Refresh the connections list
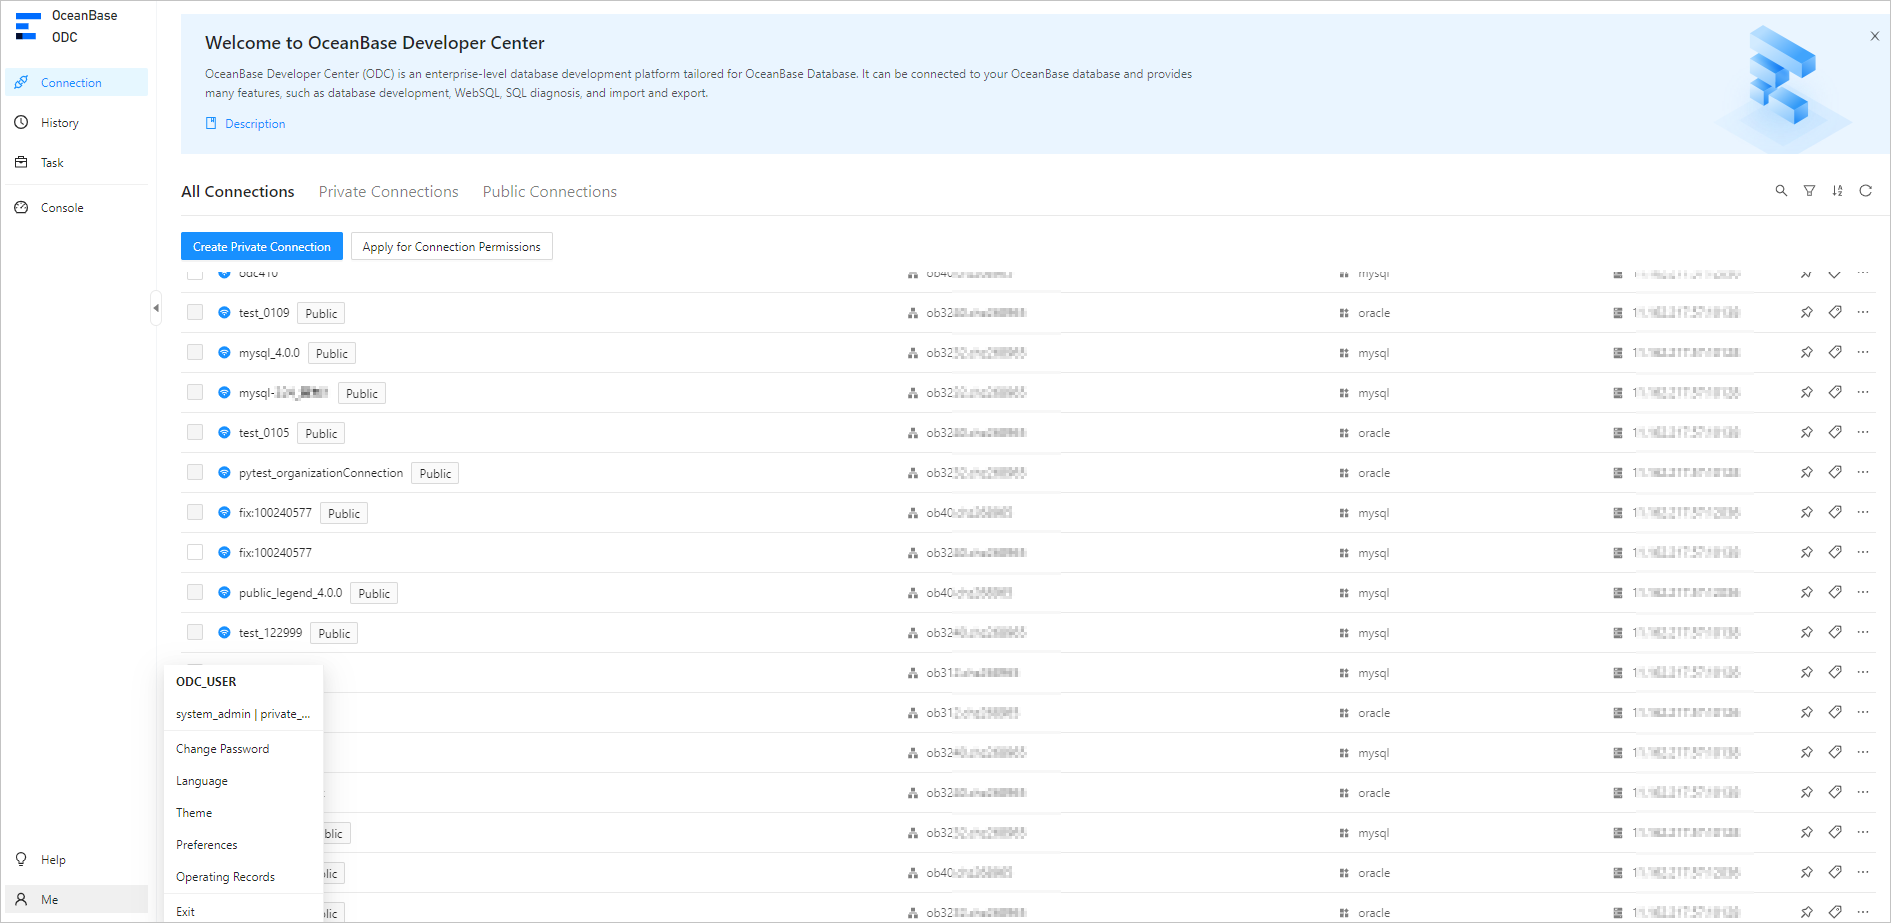The image size is (1891, 923). tap(1865, 191)
